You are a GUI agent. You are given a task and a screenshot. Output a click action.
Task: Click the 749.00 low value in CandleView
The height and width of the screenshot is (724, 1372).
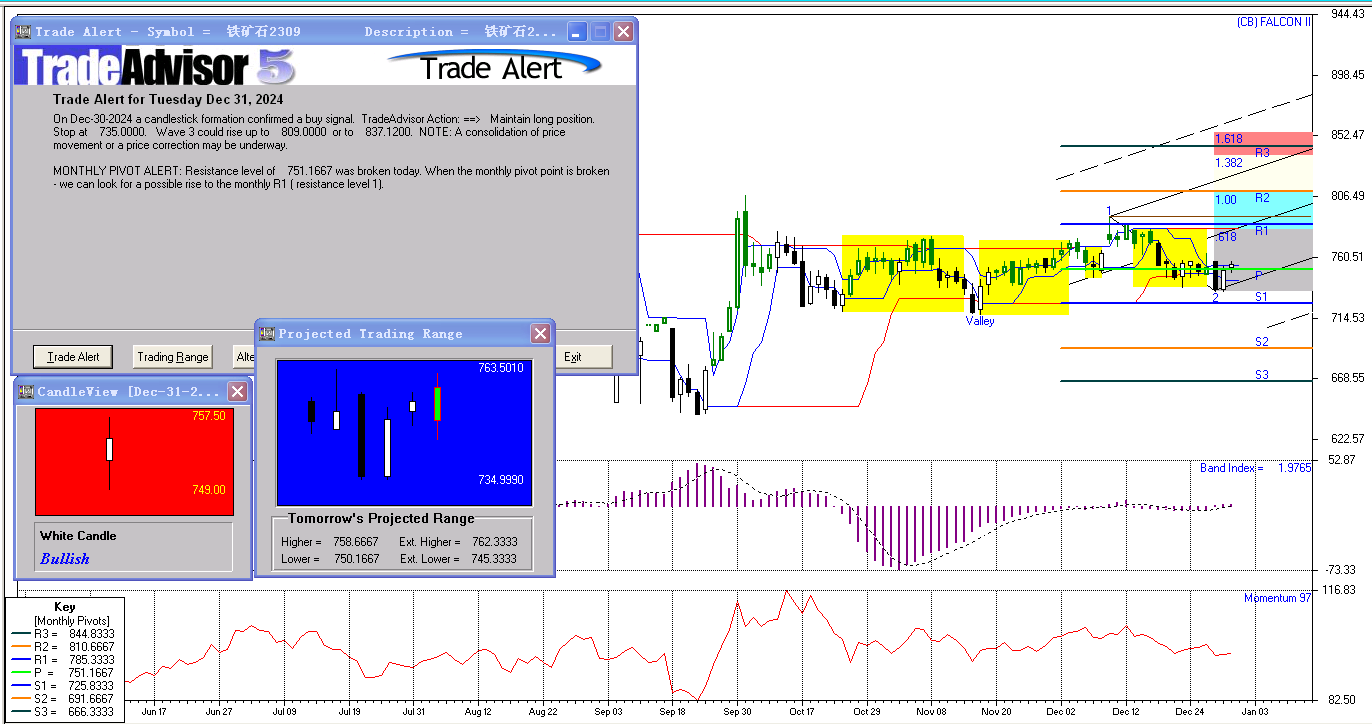(209, 490)
